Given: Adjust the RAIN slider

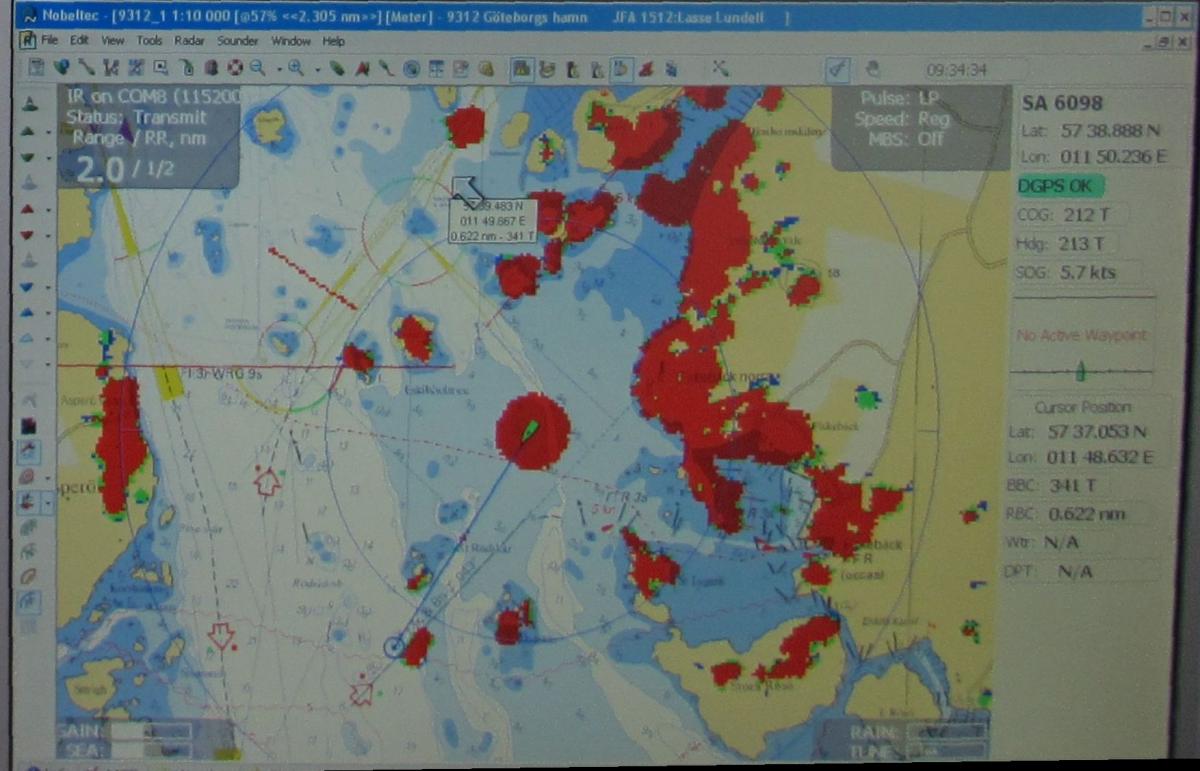Looking at the screenshot, I should coord(945,732).
